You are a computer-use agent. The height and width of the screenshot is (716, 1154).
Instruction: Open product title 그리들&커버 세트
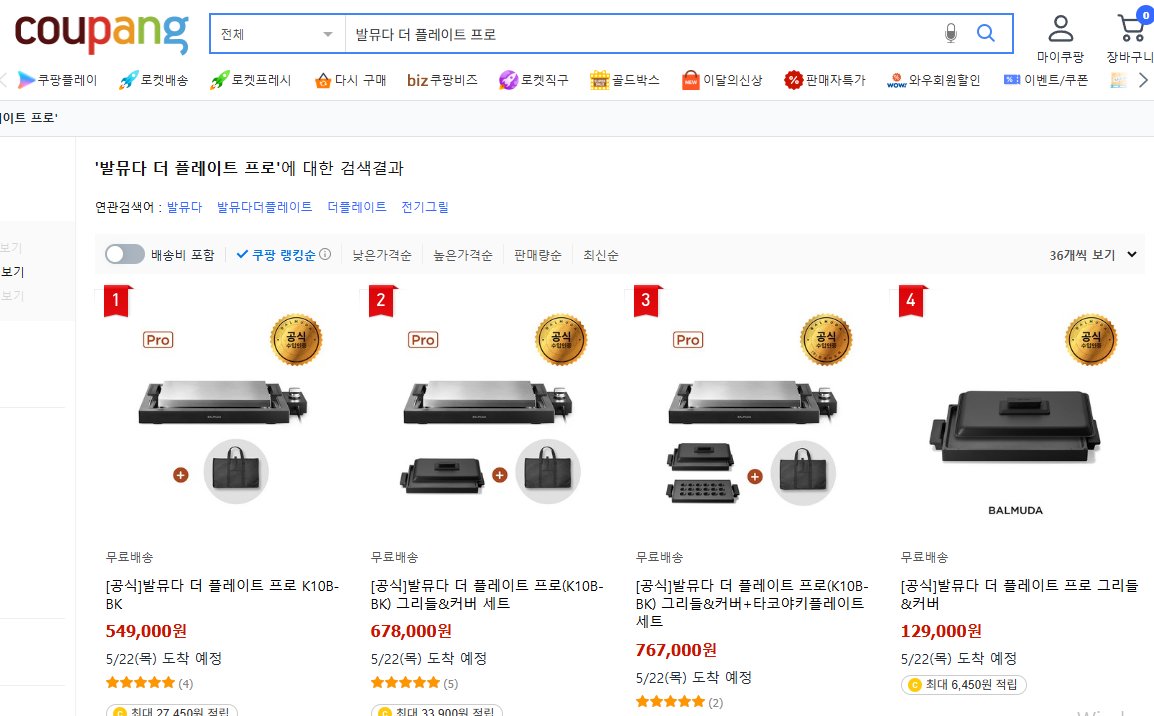coord(487,595)
